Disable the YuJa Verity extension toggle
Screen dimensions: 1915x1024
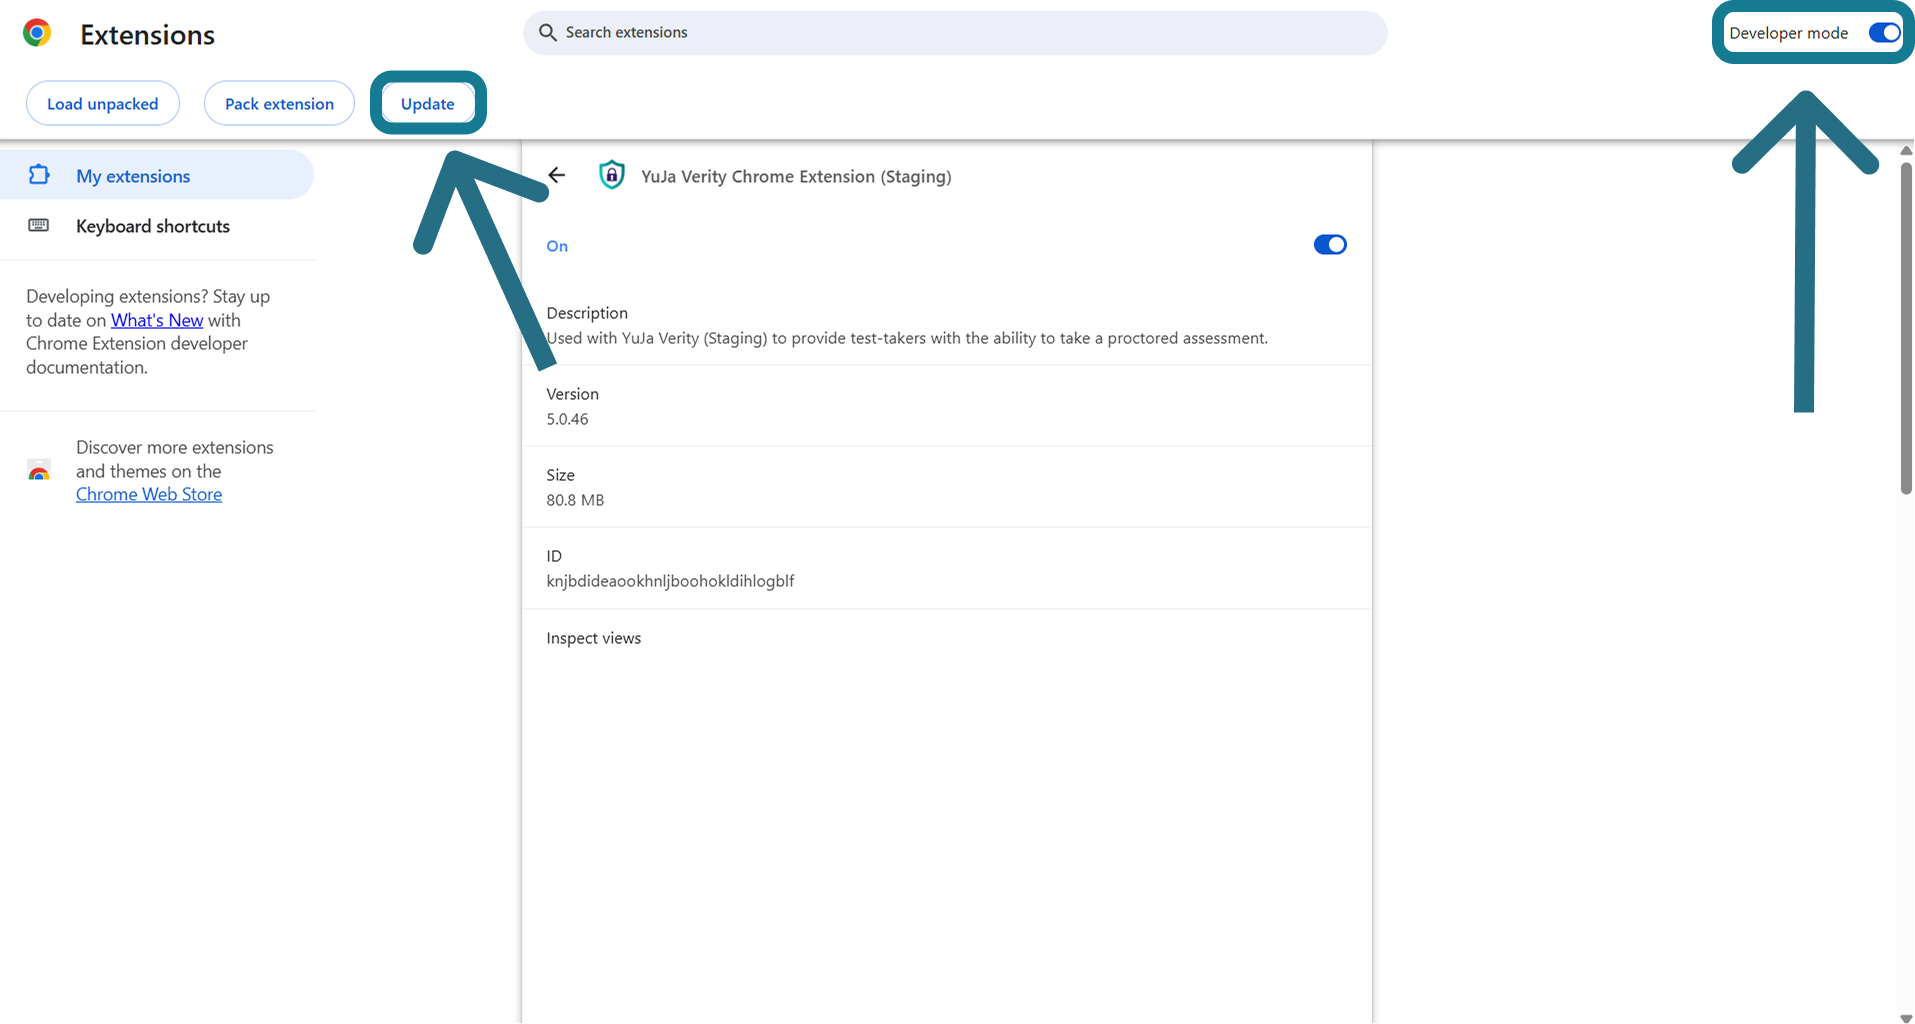pyautogui.click(x=1330, y=245)
